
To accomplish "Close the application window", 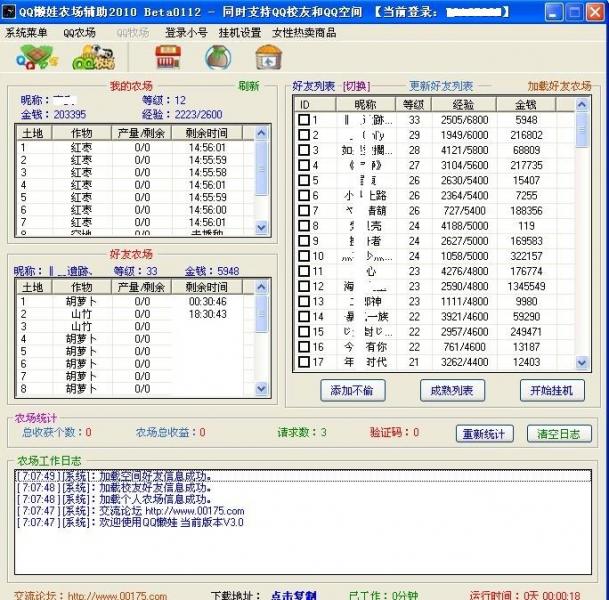I will (595, 12).
